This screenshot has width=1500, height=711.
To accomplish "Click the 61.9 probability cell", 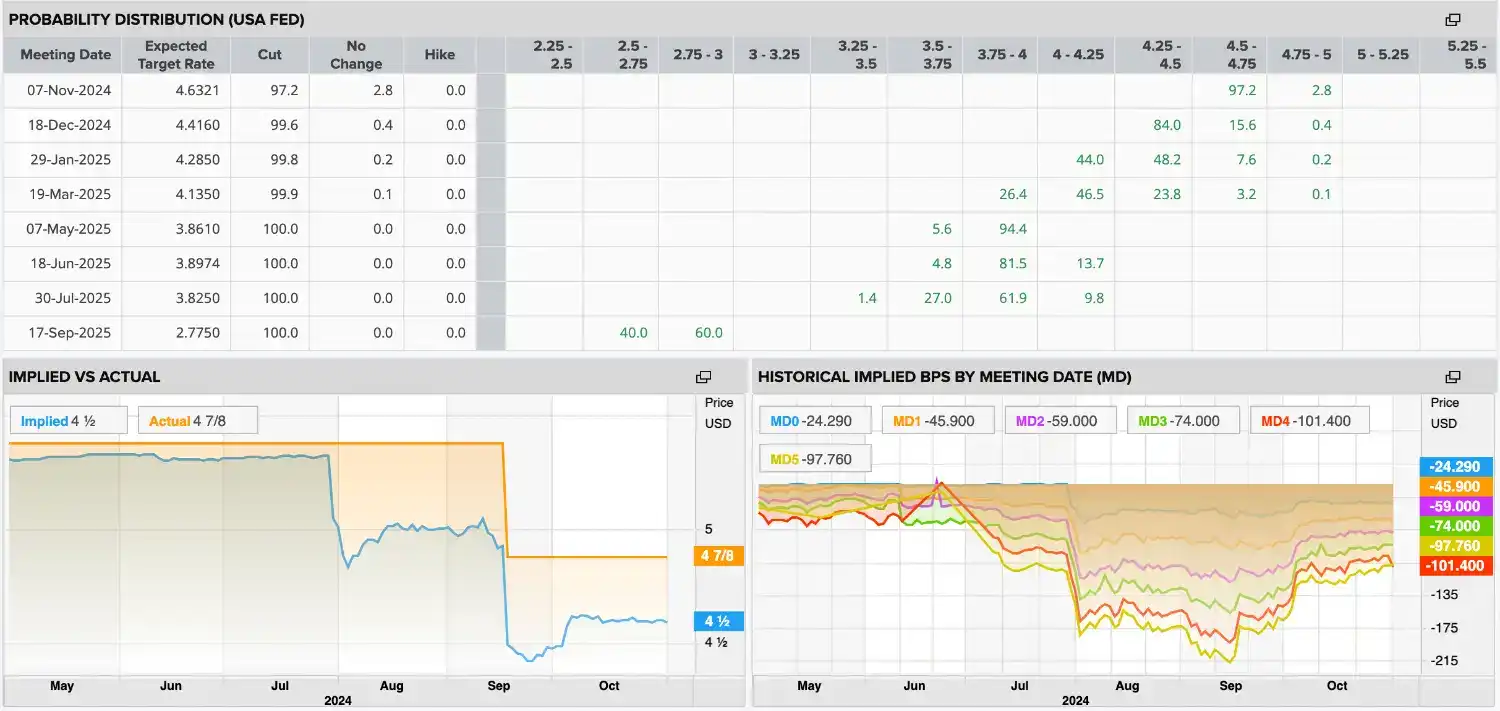I will 1013,298.
